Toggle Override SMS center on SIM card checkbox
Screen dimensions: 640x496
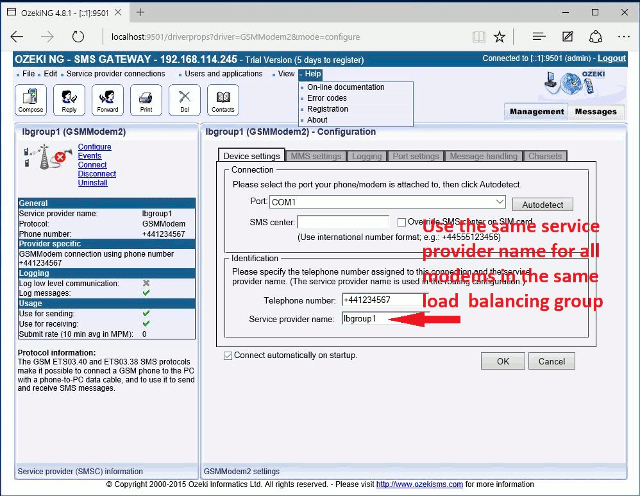401,222
